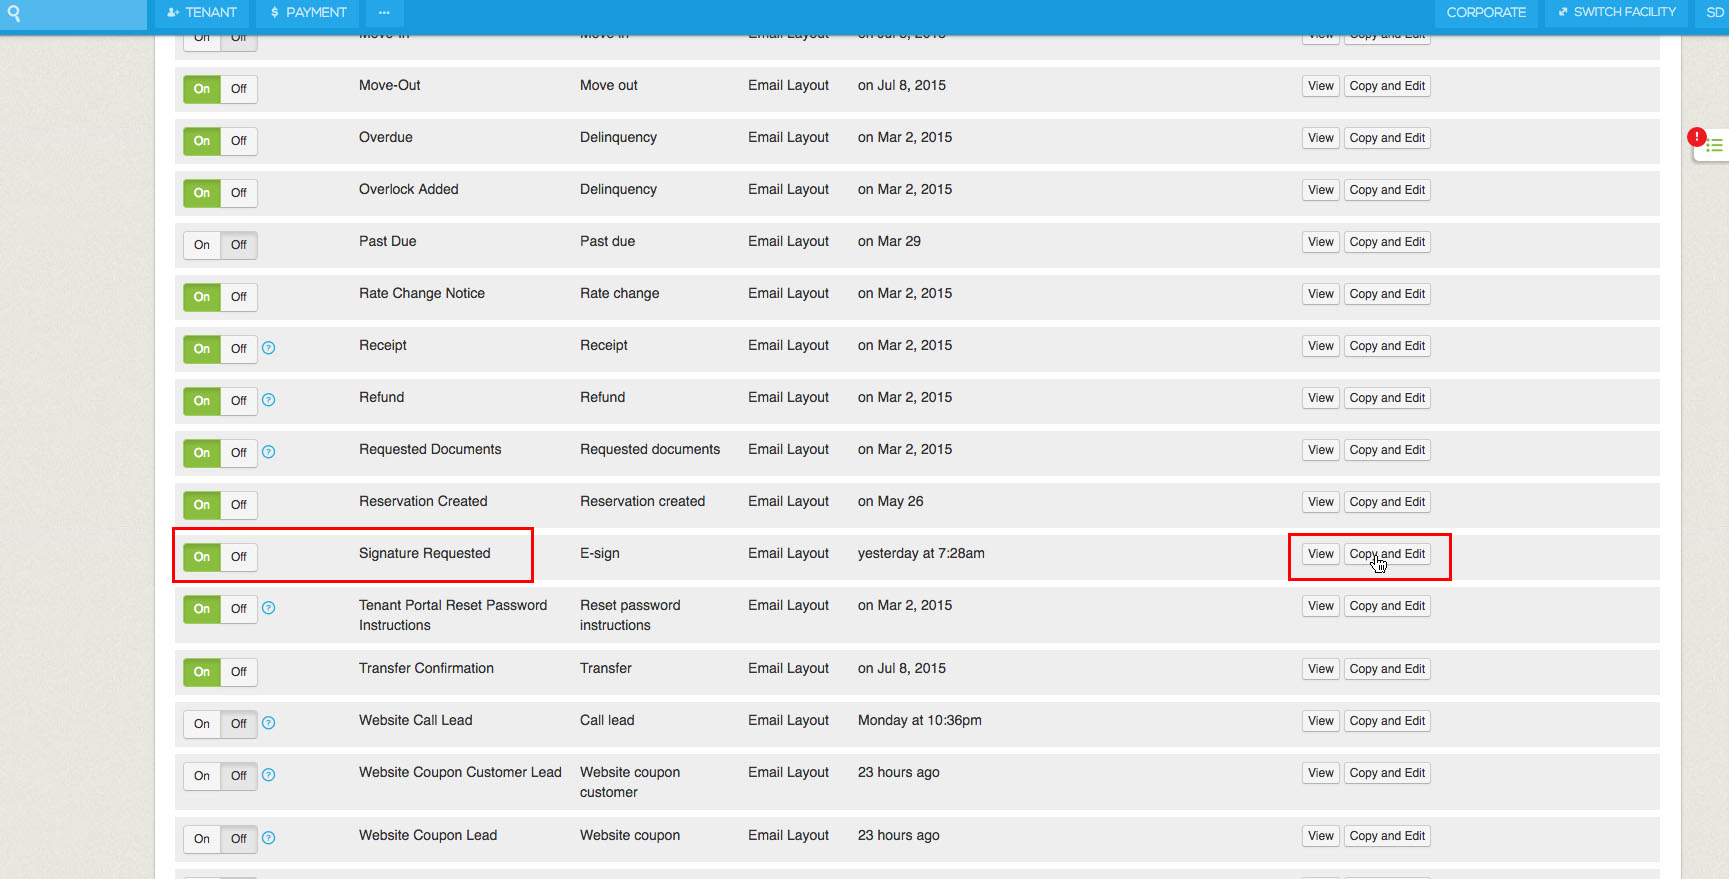Click the search magnifier icon

point(14,13)
